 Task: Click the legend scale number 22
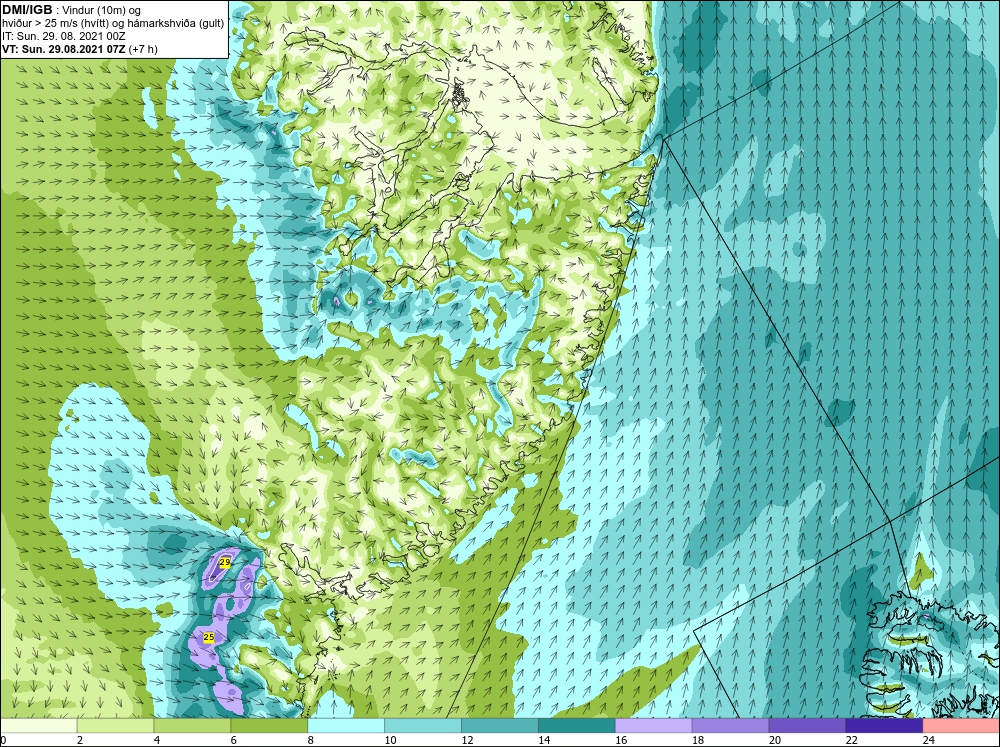[851, 740]
